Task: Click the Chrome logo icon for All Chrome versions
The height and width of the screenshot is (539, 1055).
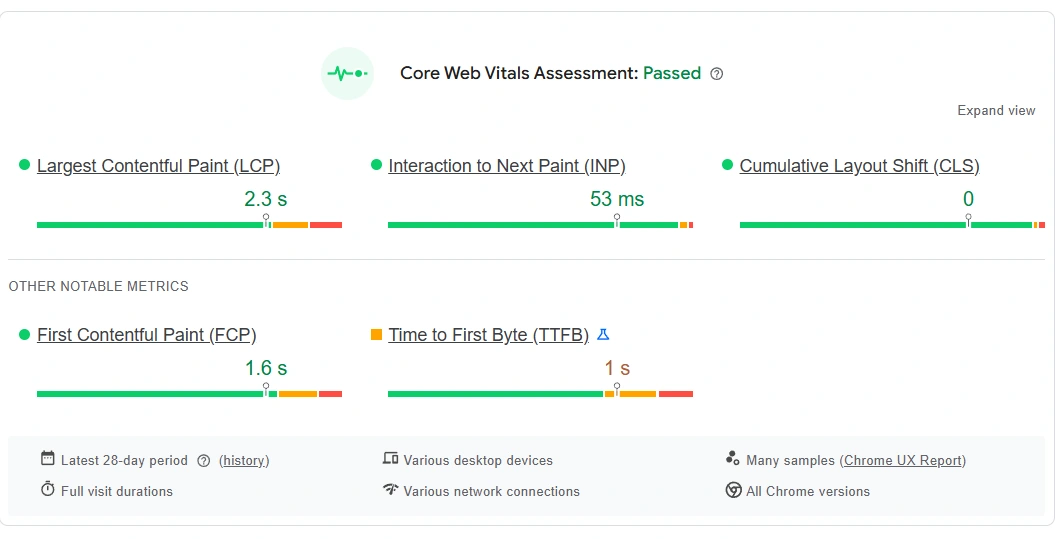Action: (x=733, y=490)
